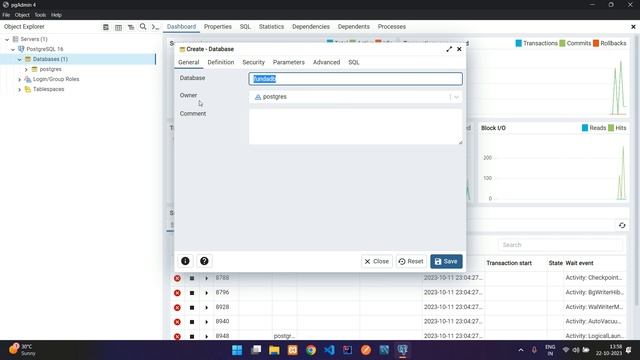Expand Login/Group Roles node

(19, 80)
